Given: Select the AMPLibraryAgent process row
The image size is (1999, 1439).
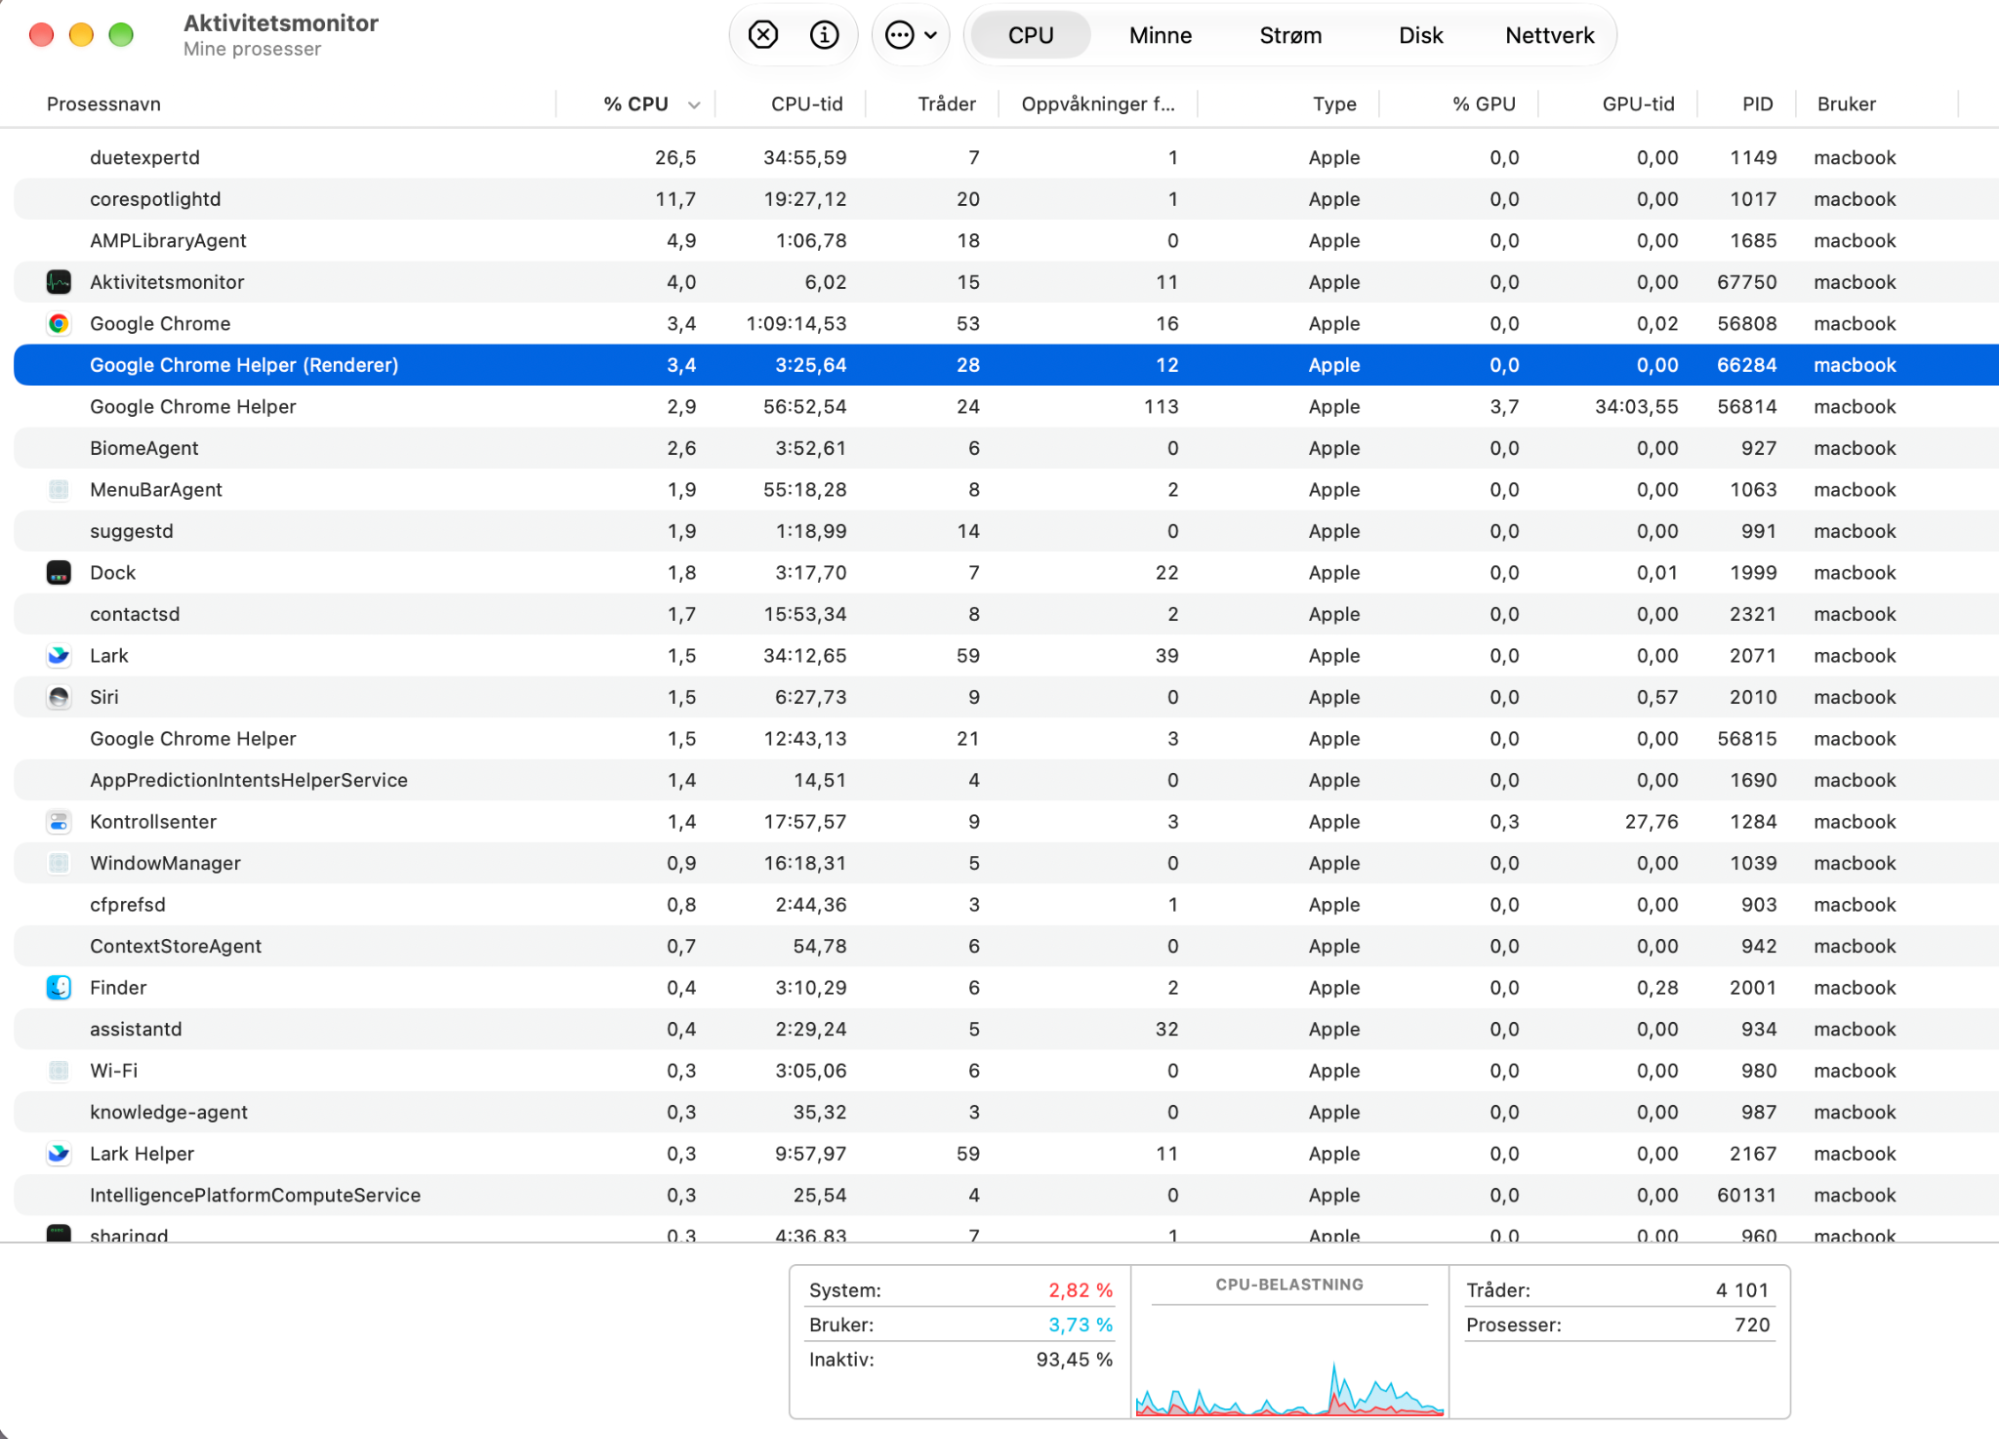Looking at the screenshot, I should tap(1006, 240).
